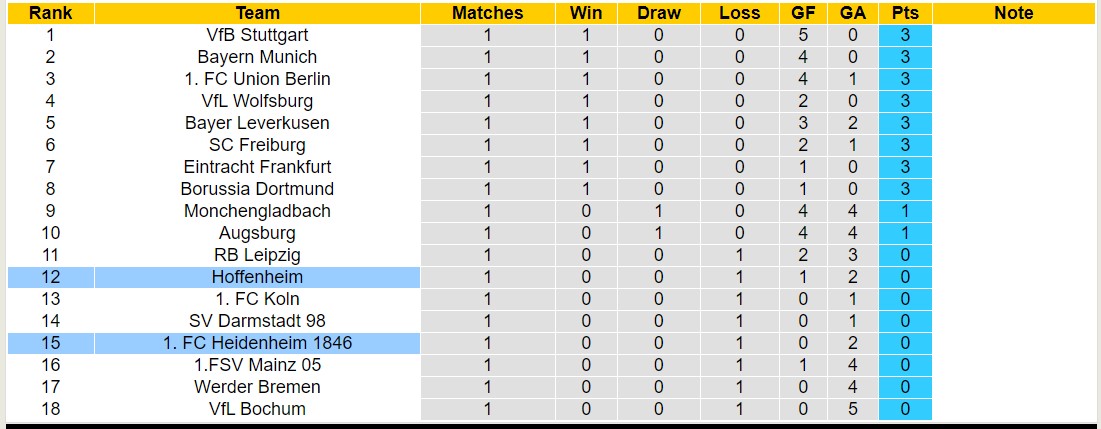The width and height of the screenshot is (1101, 429).
Task: Click the highlighted rank 12 cell
Action: click(x=50, y=277)
